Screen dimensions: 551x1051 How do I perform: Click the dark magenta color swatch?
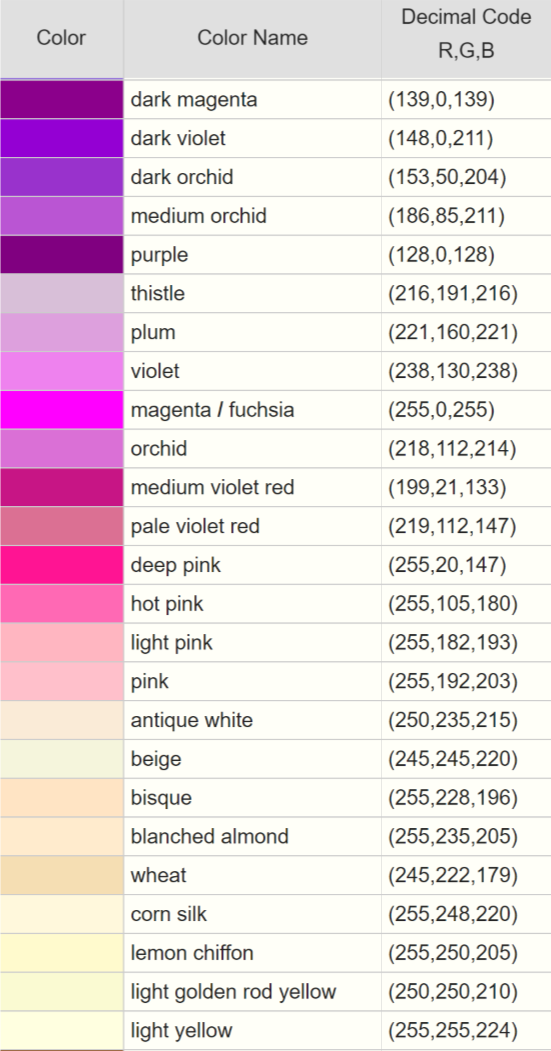(62, 100)
